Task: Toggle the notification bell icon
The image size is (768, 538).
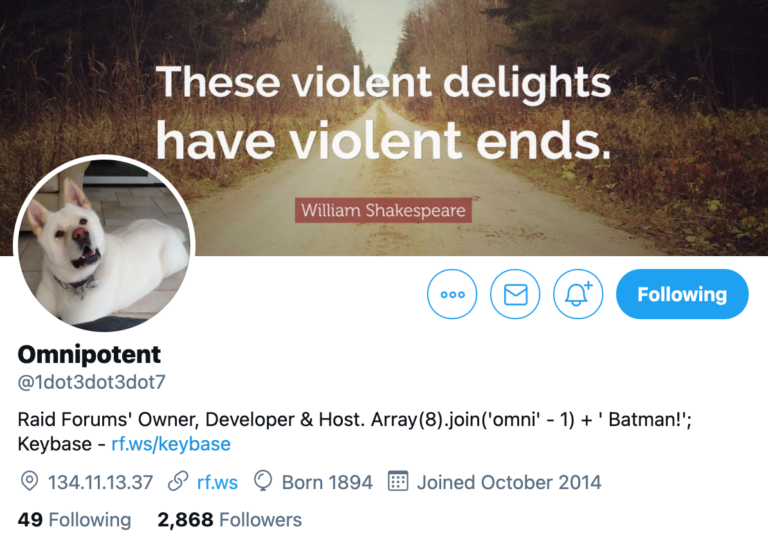Action: click(x=578, y=295)
